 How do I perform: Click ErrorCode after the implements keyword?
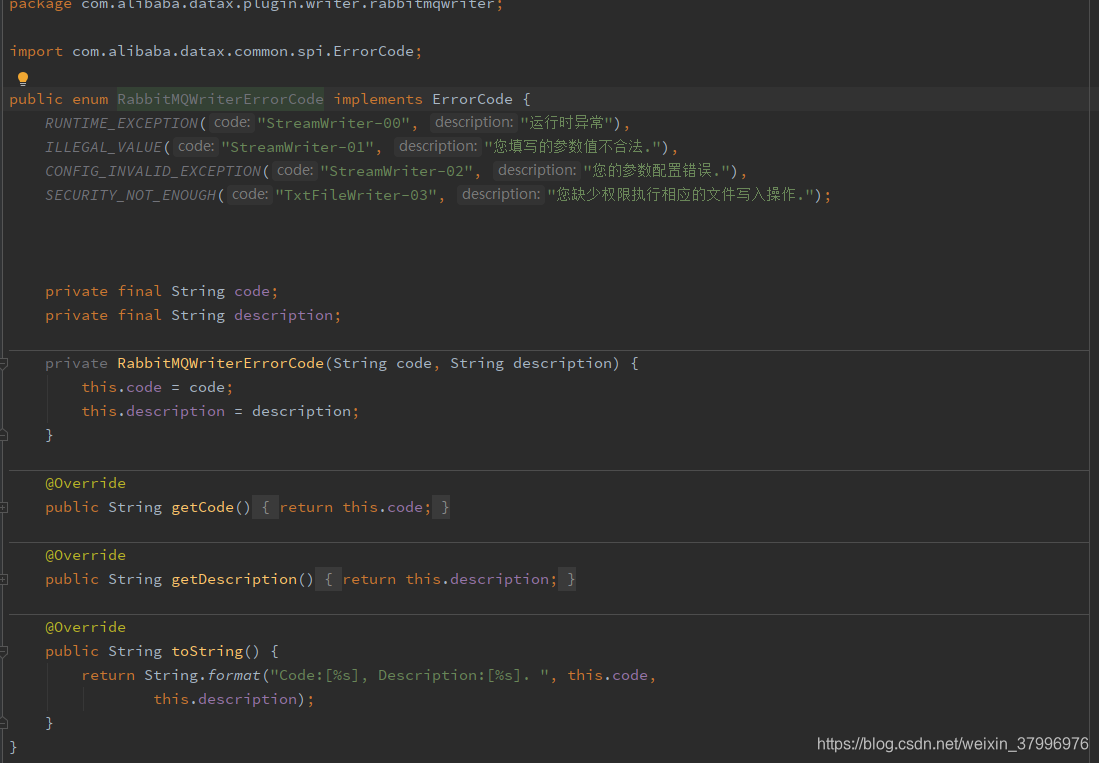coord(472,99)
